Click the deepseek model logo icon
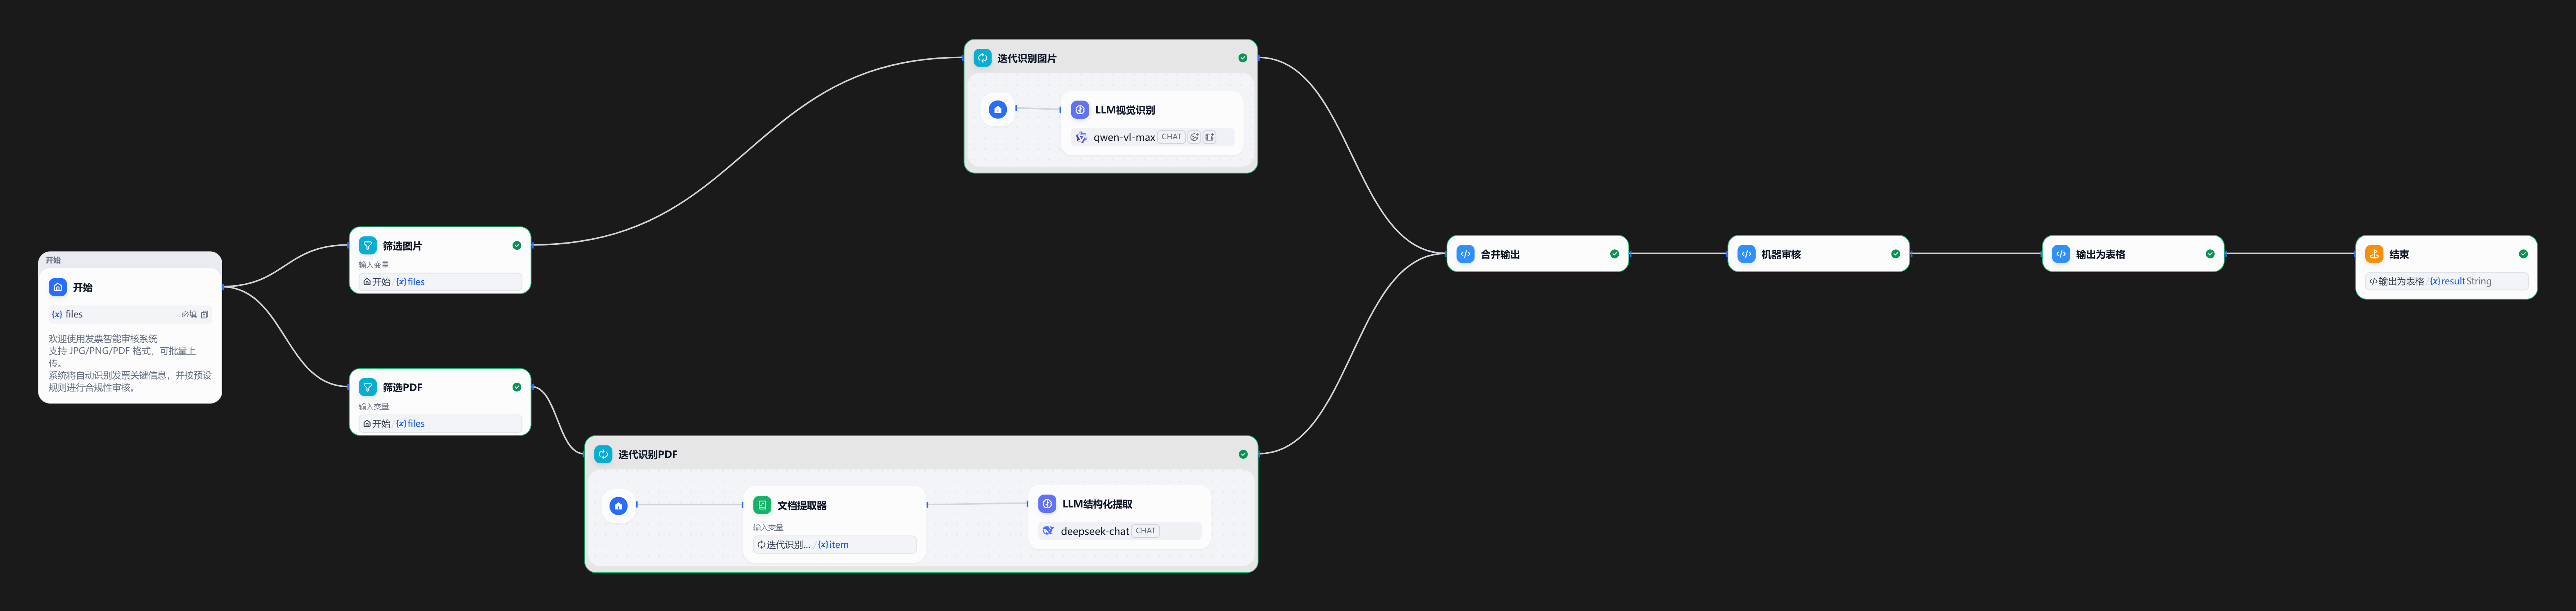The image size is (2576, 611). (x=1048, y=531)
